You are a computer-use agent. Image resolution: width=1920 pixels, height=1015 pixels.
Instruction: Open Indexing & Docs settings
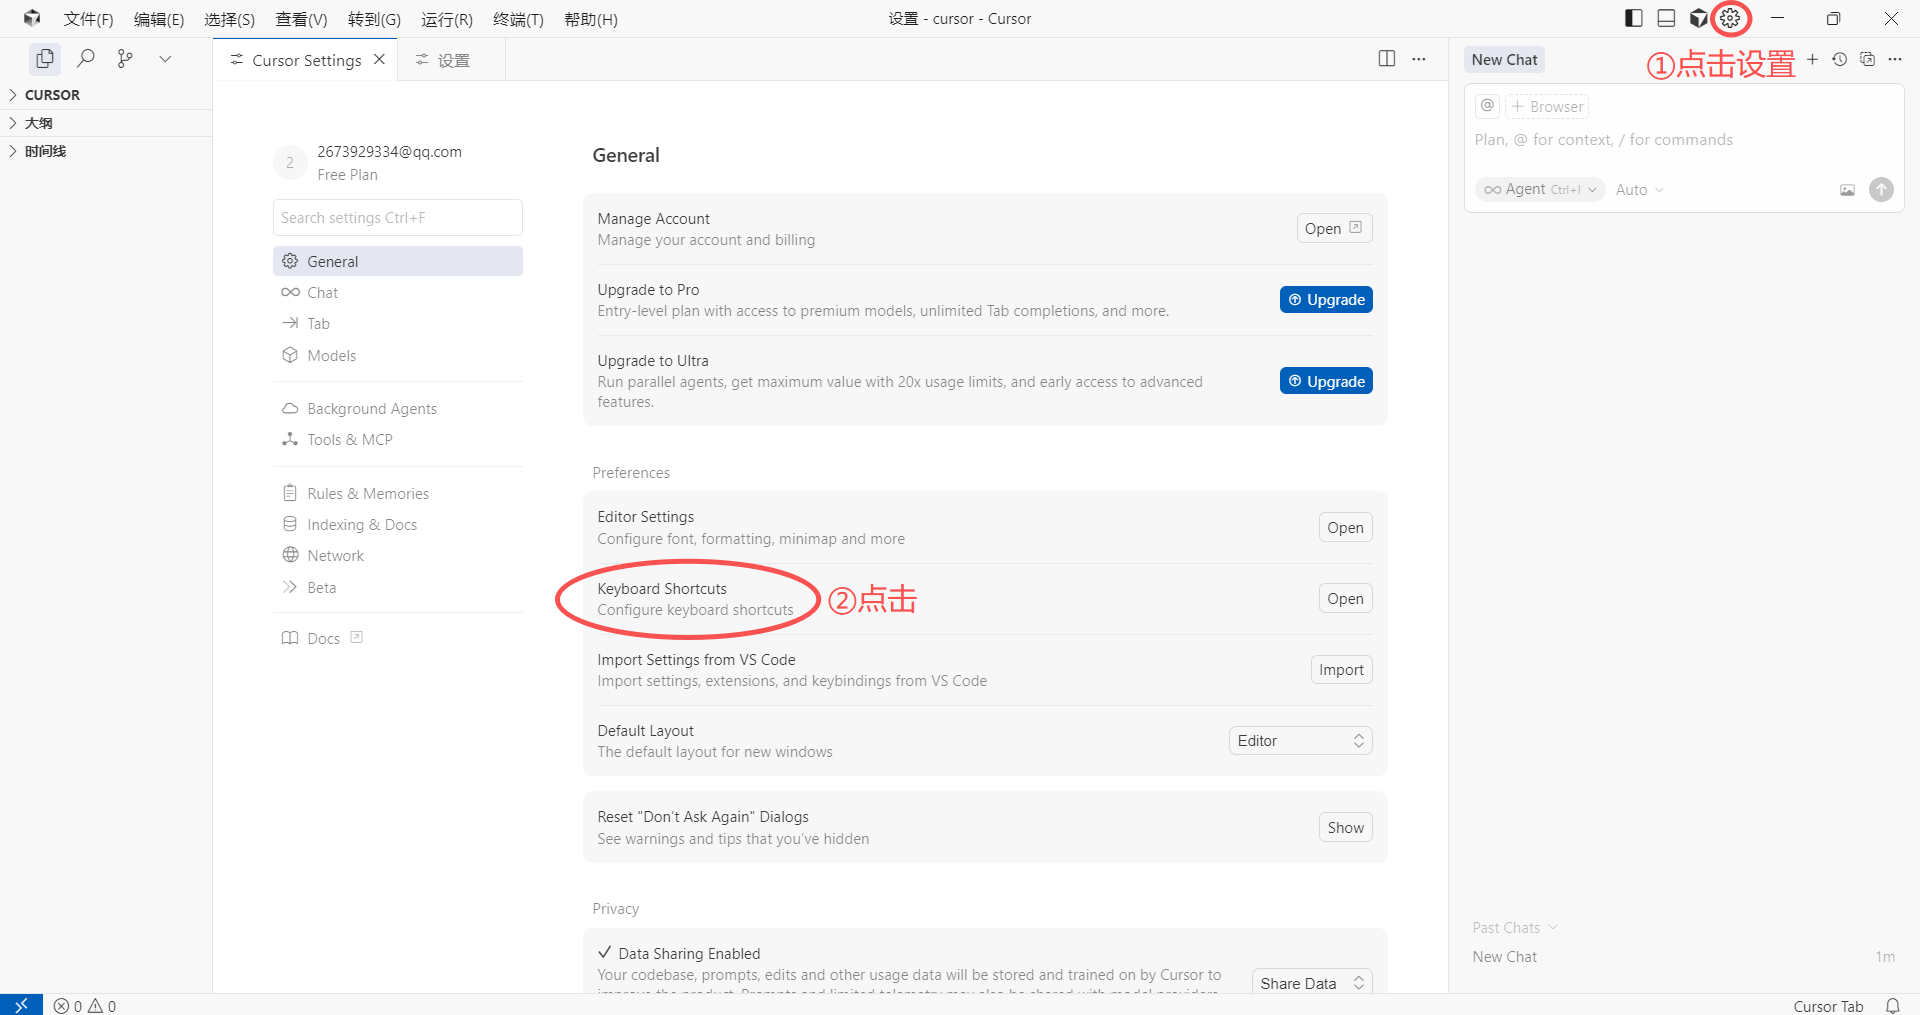point(397,524)
